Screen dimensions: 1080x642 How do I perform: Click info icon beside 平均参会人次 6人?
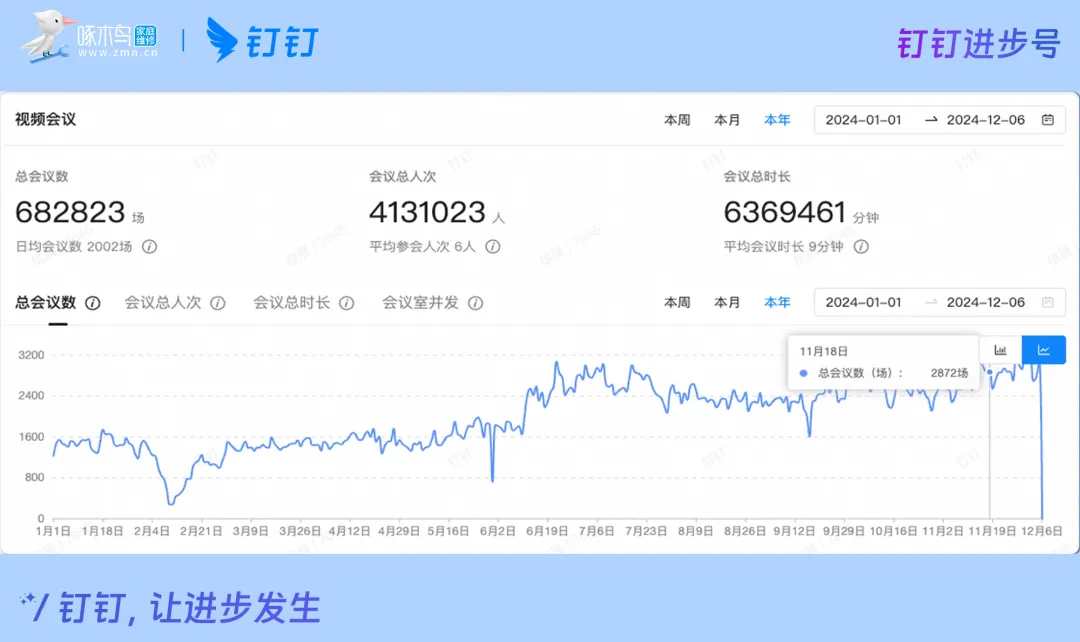[x=492, y=247]
